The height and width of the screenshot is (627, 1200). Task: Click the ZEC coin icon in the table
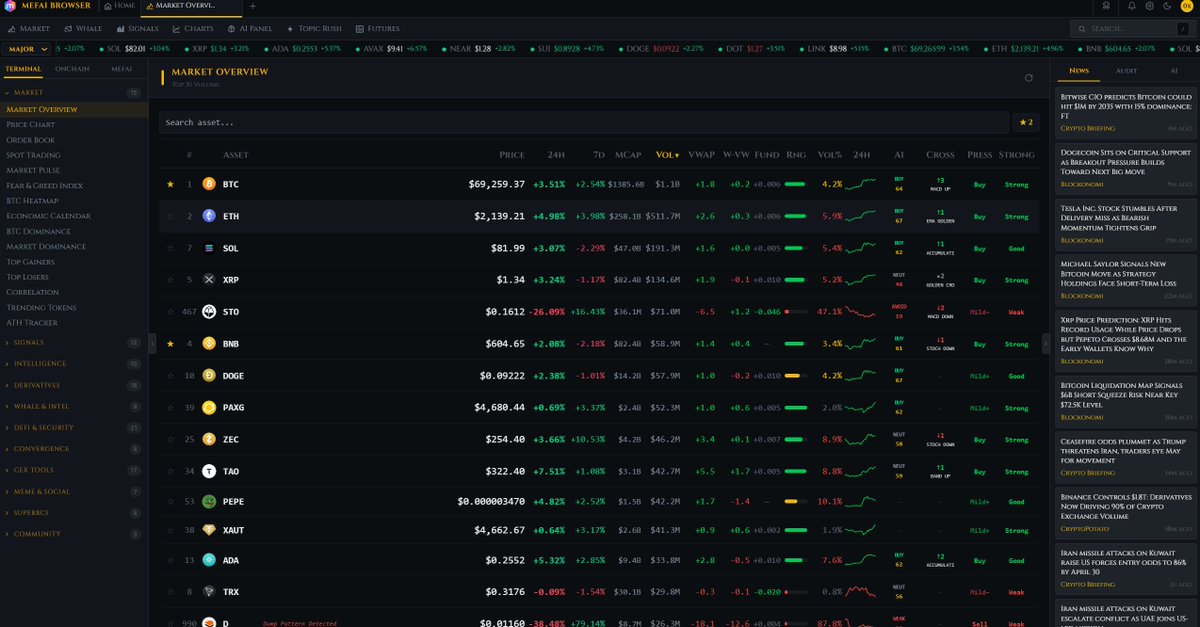coord(209,439)
